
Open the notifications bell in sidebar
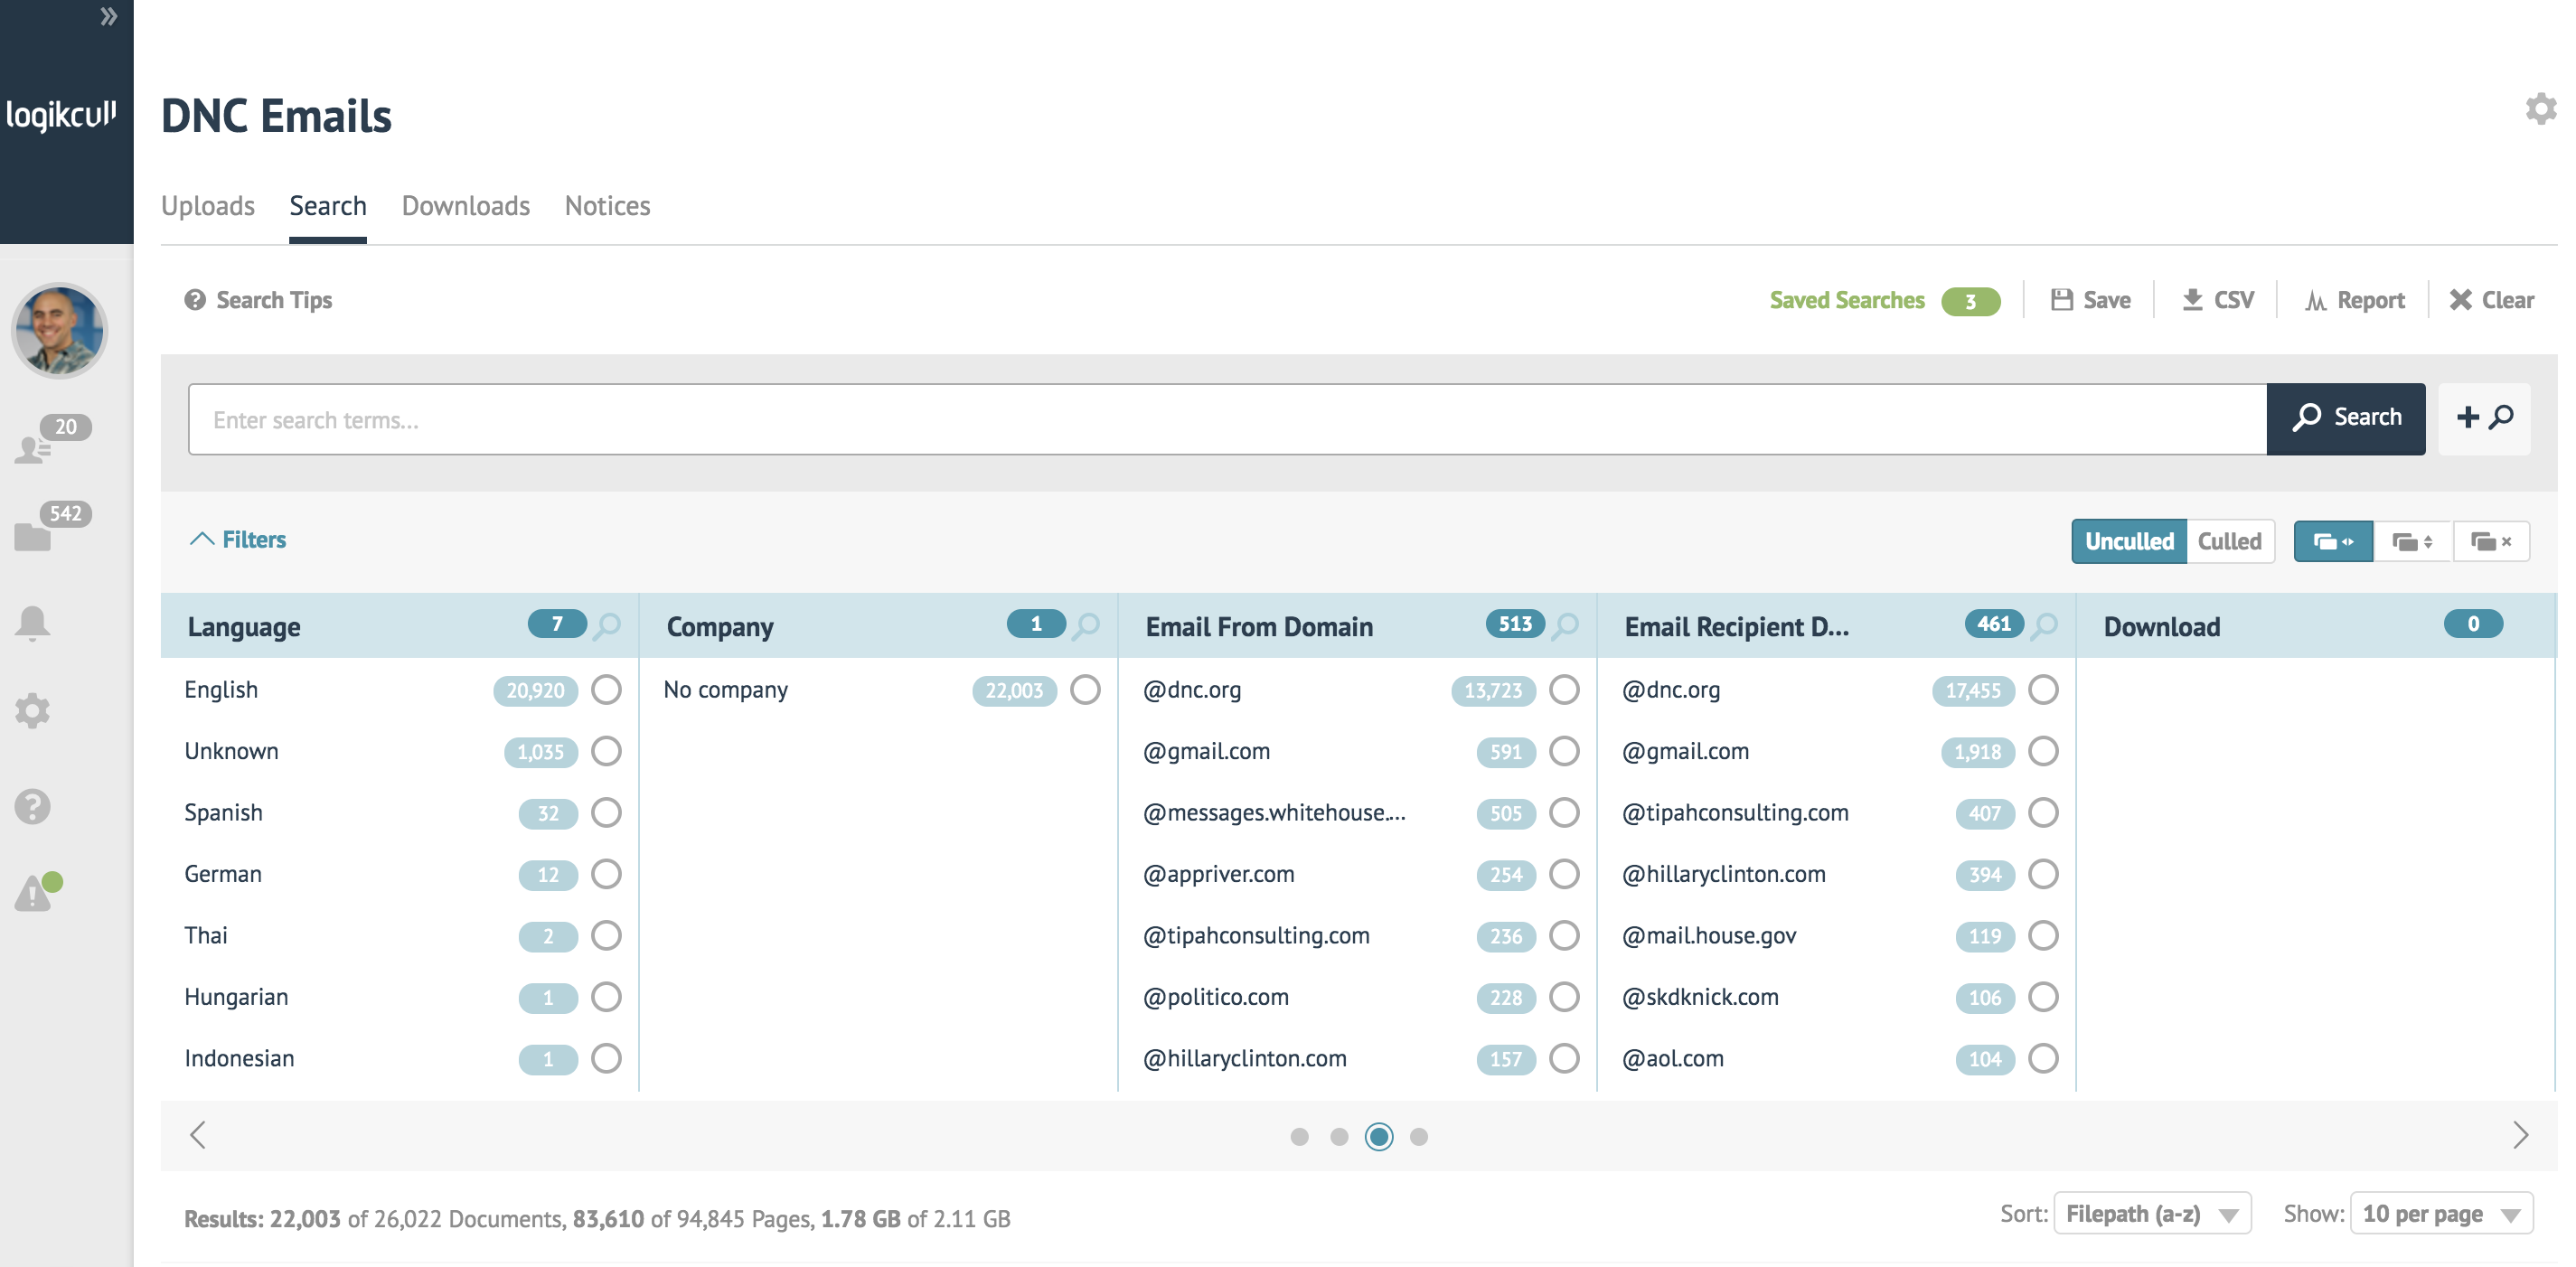click(32, 622)
